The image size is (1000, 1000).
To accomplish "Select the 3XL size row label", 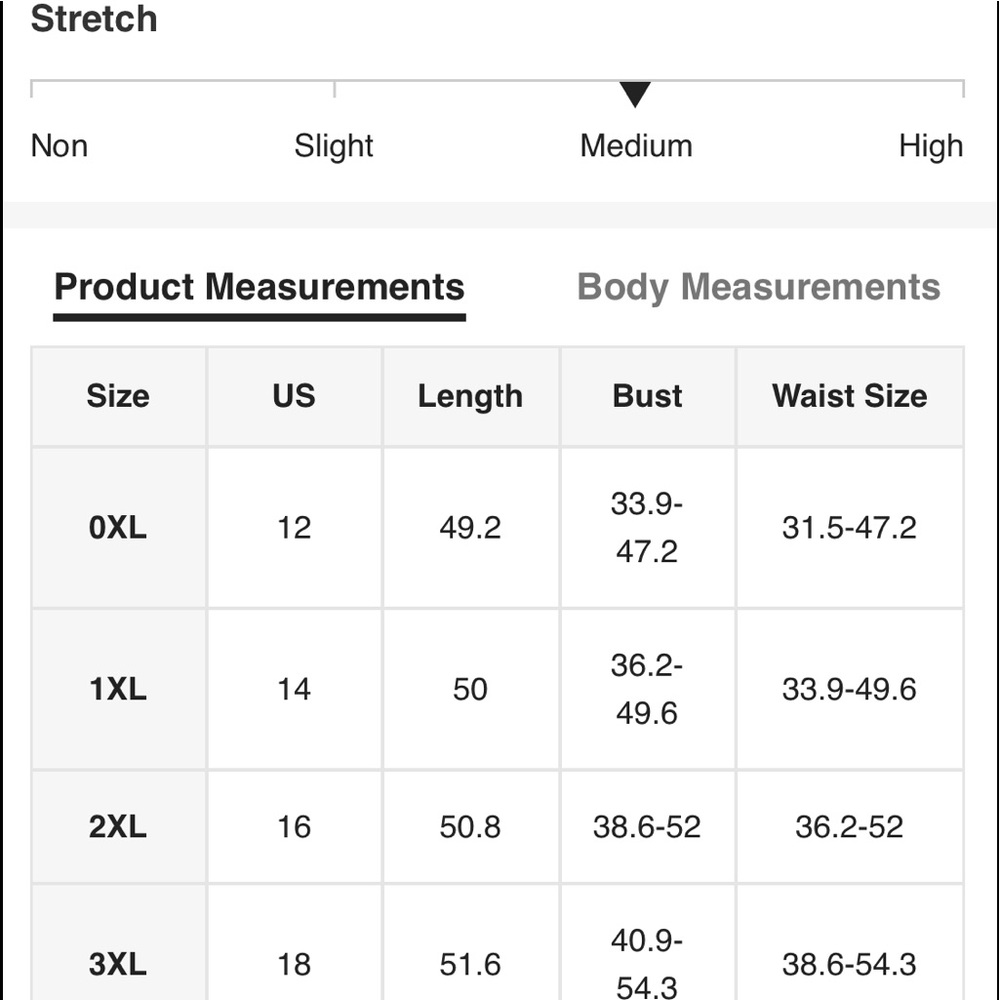I will tap(118, 964).
